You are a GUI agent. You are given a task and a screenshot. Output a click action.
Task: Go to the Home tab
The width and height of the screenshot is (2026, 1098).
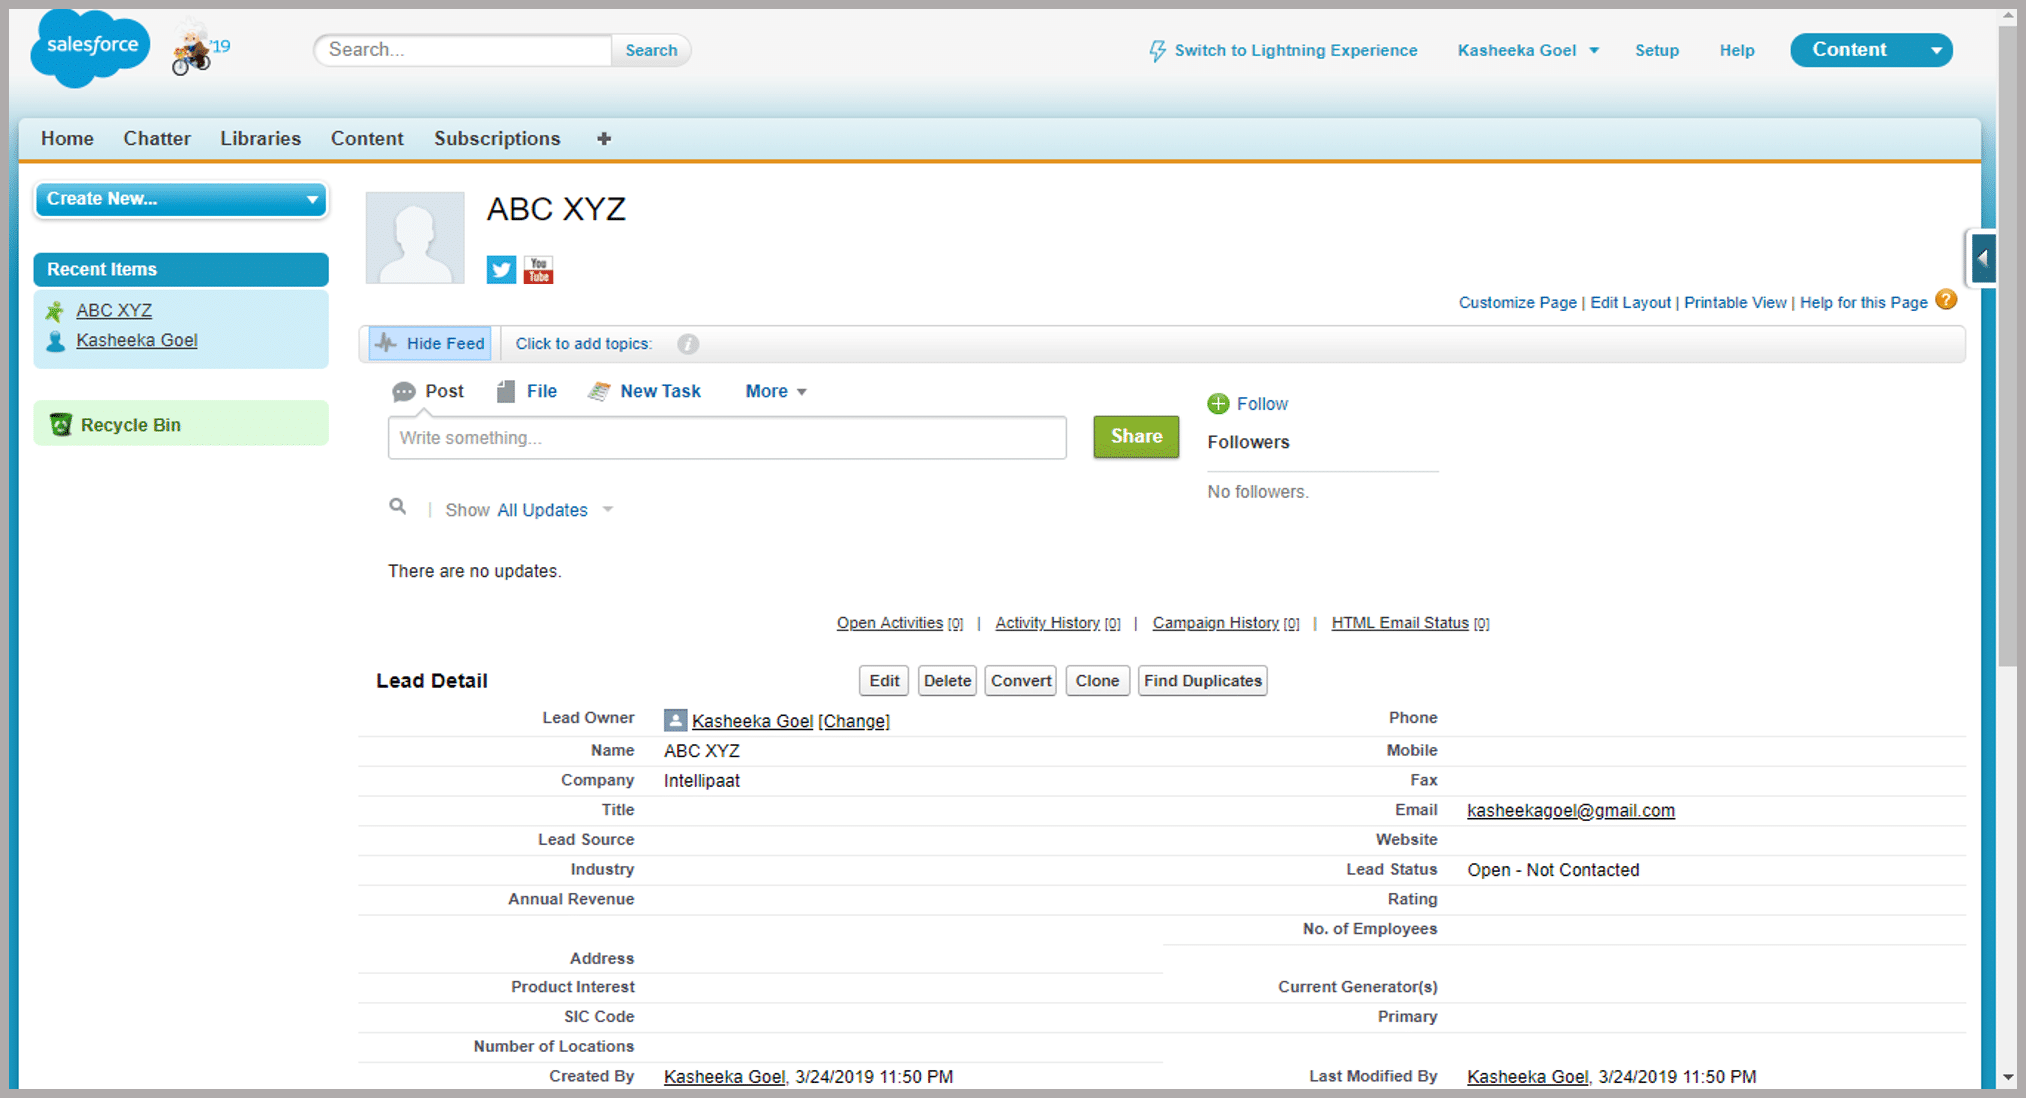tap(67, 139)
